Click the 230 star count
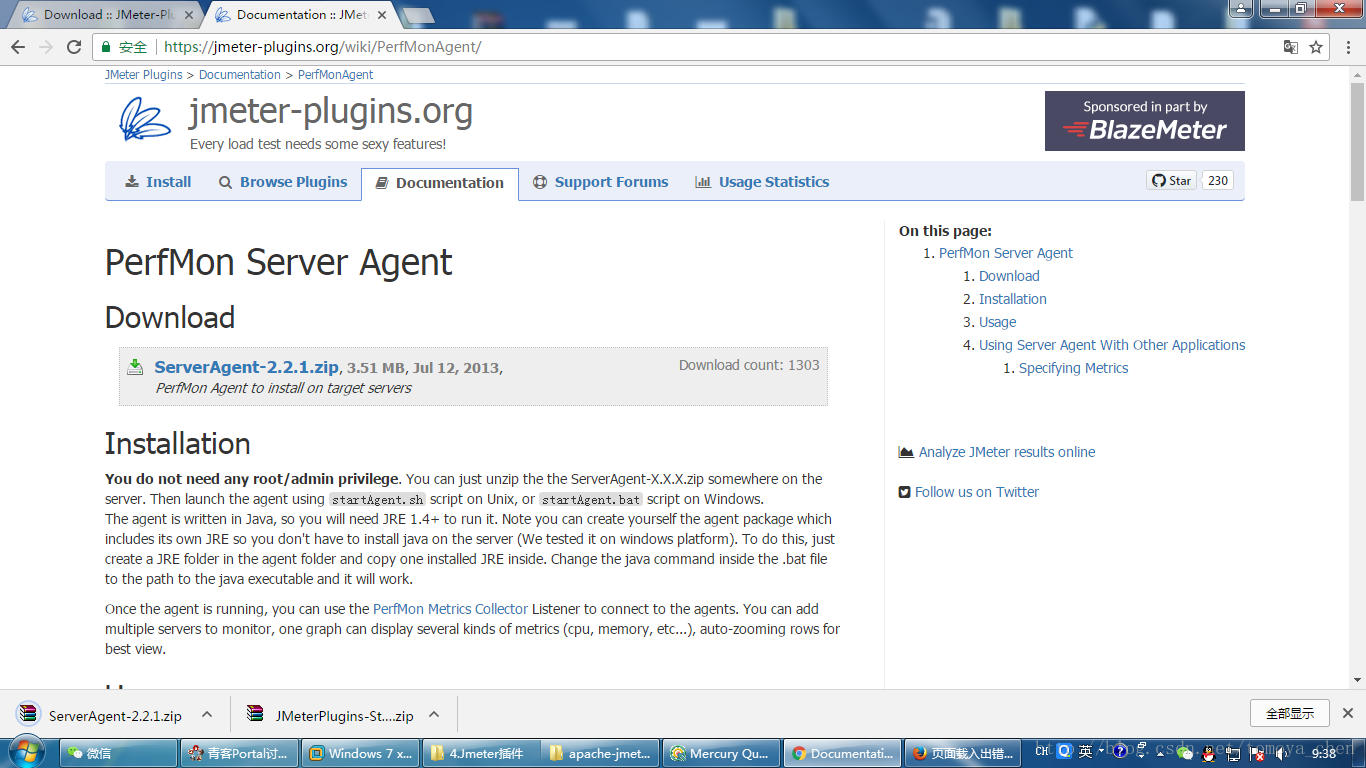The width and height of the screenshot is (1366, 768). point(1217,181)
